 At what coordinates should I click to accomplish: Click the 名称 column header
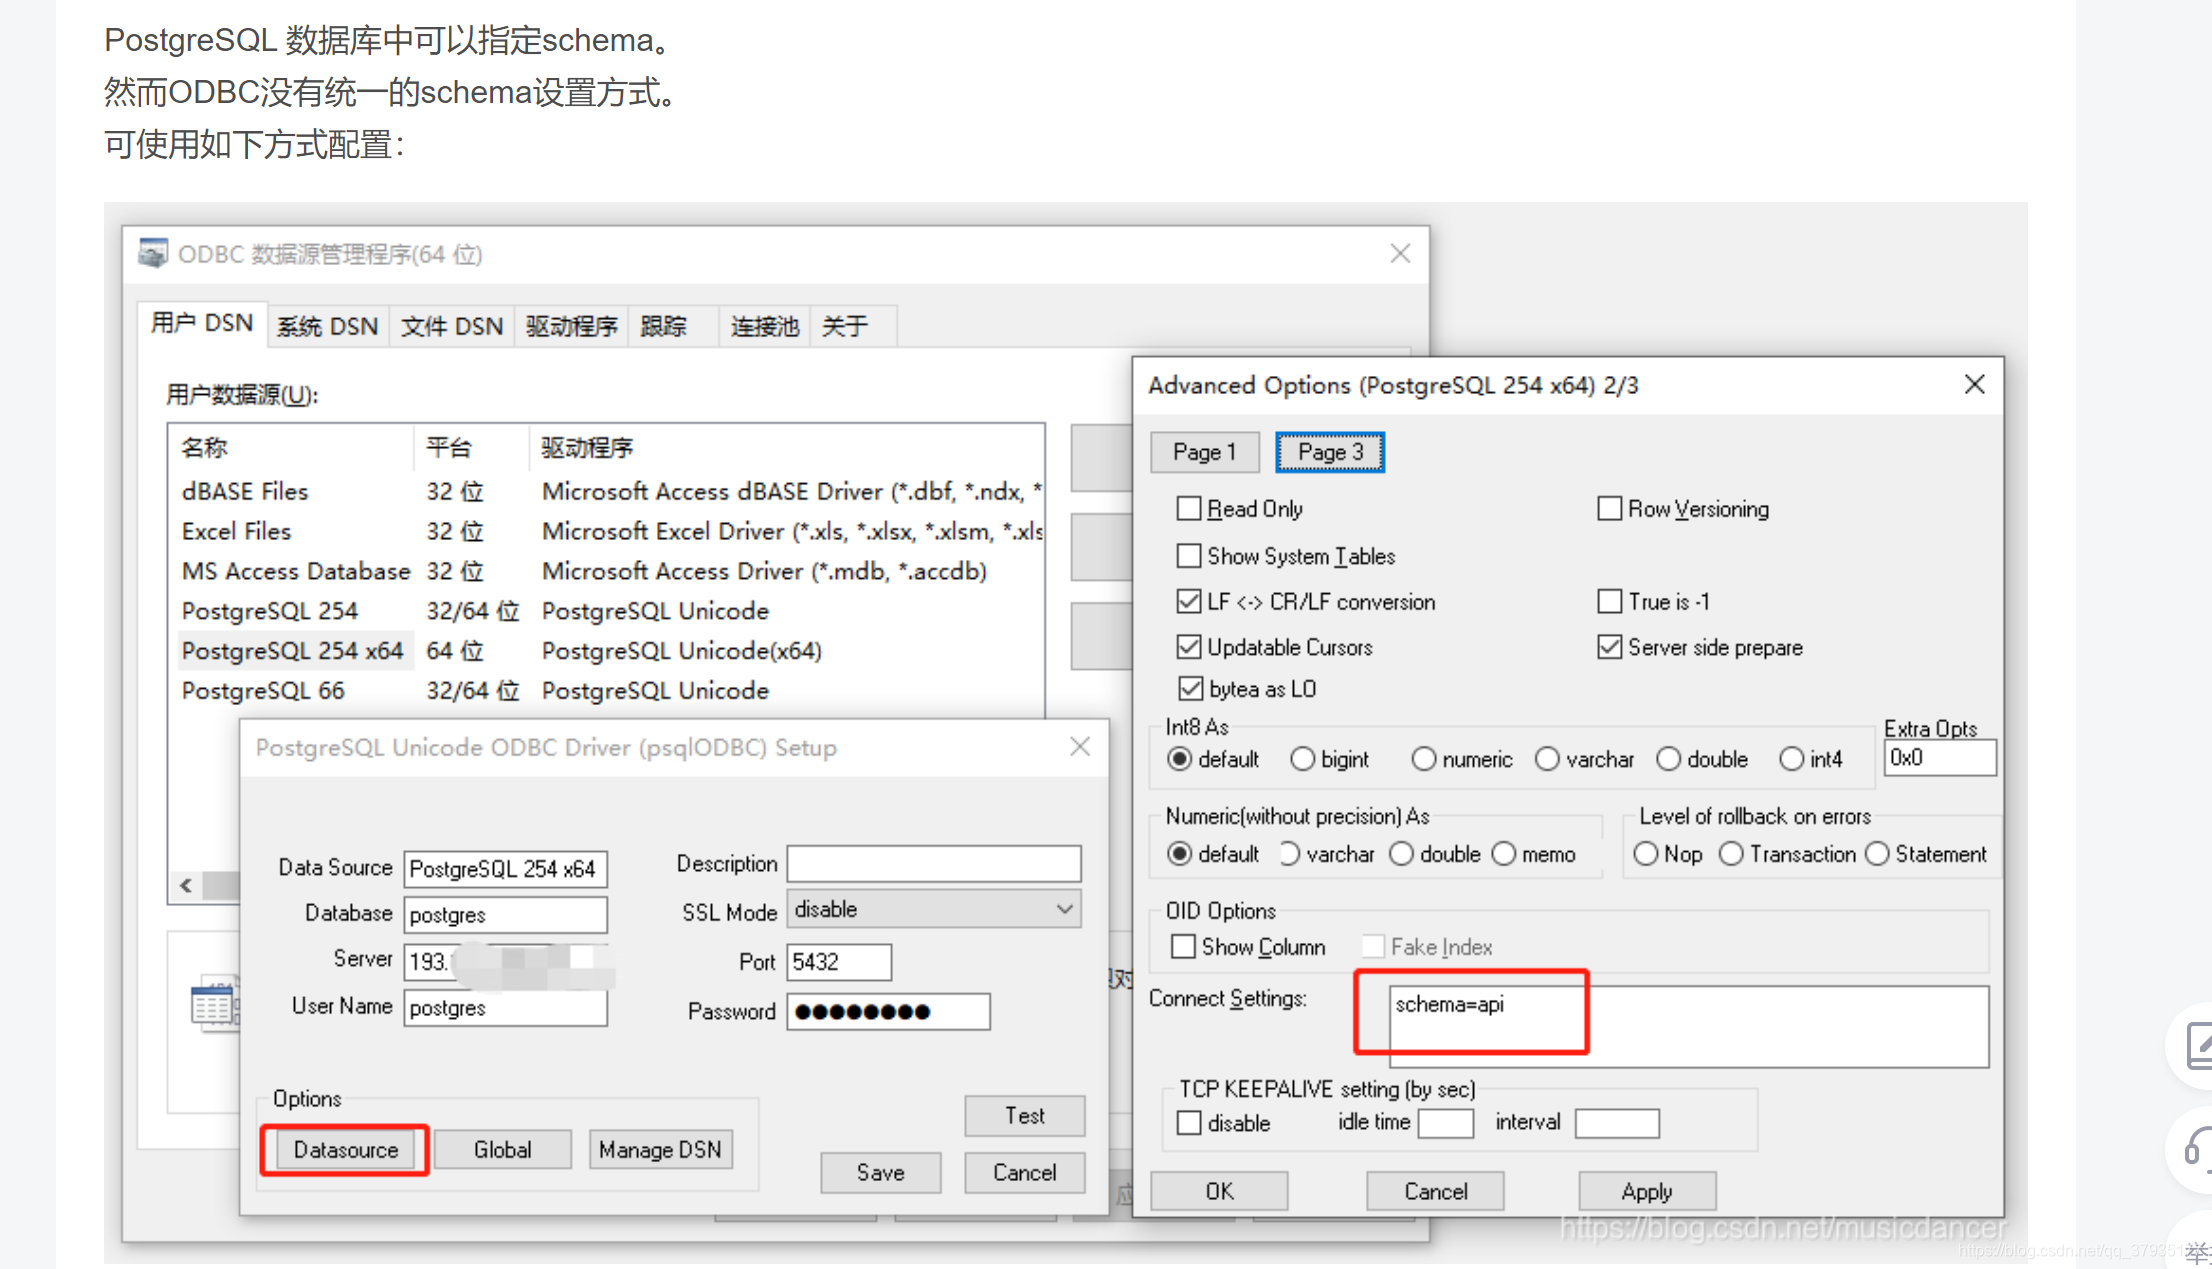point(292,447)
